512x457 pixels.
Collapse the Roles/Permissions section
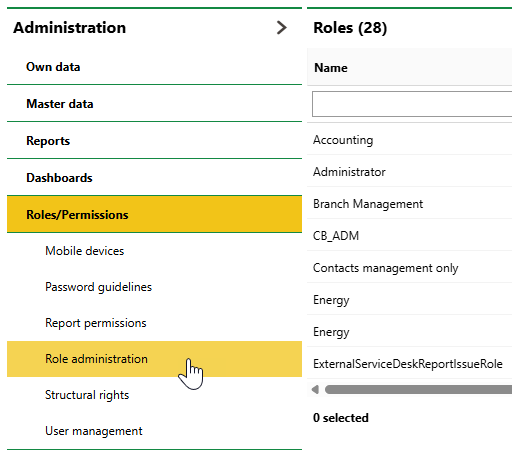point(154,214)
